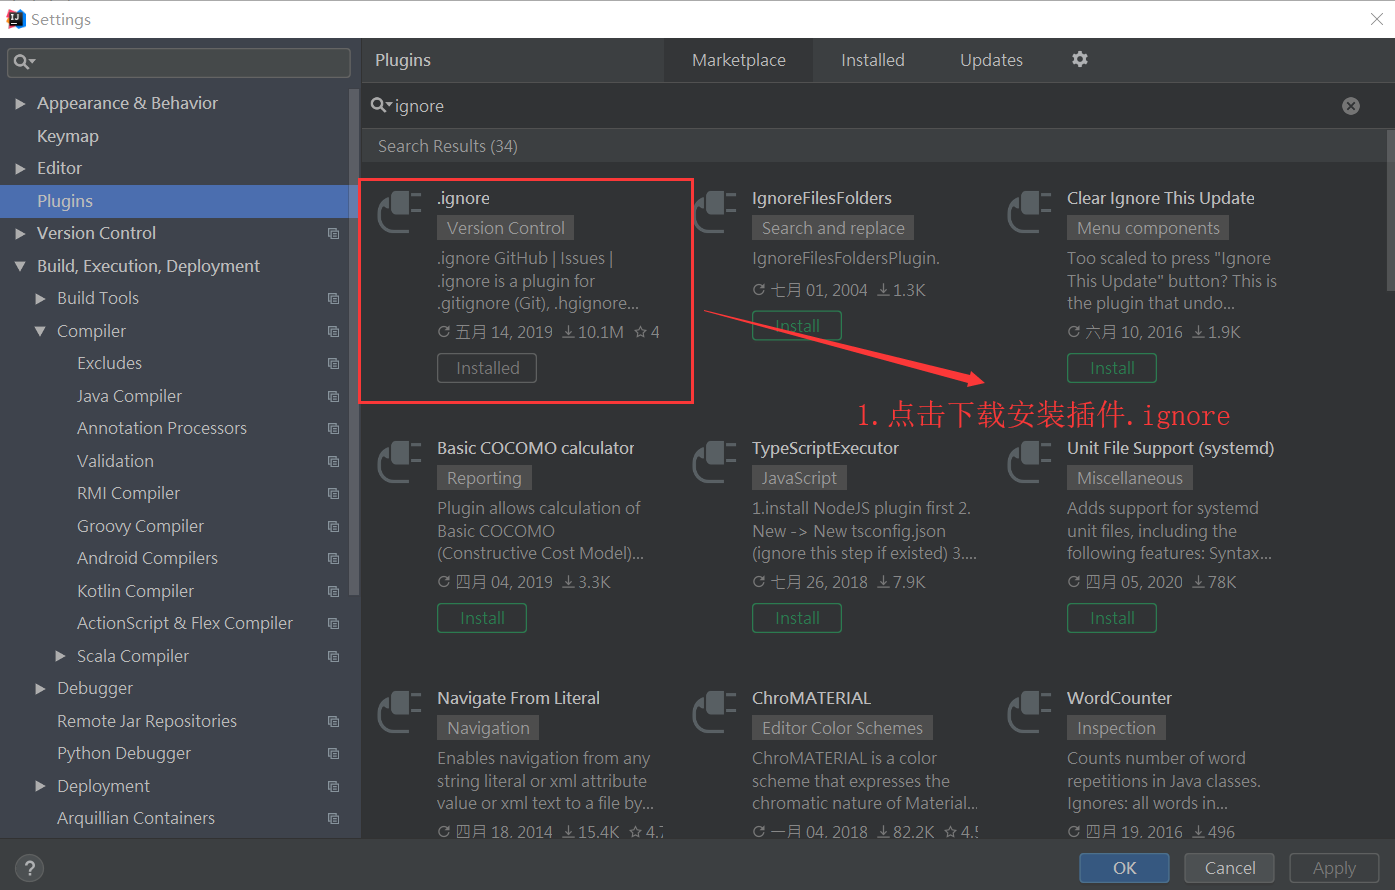1395x890 pixels.
Task: Expand Appearance & Behavior section
Action: [20, 103]
